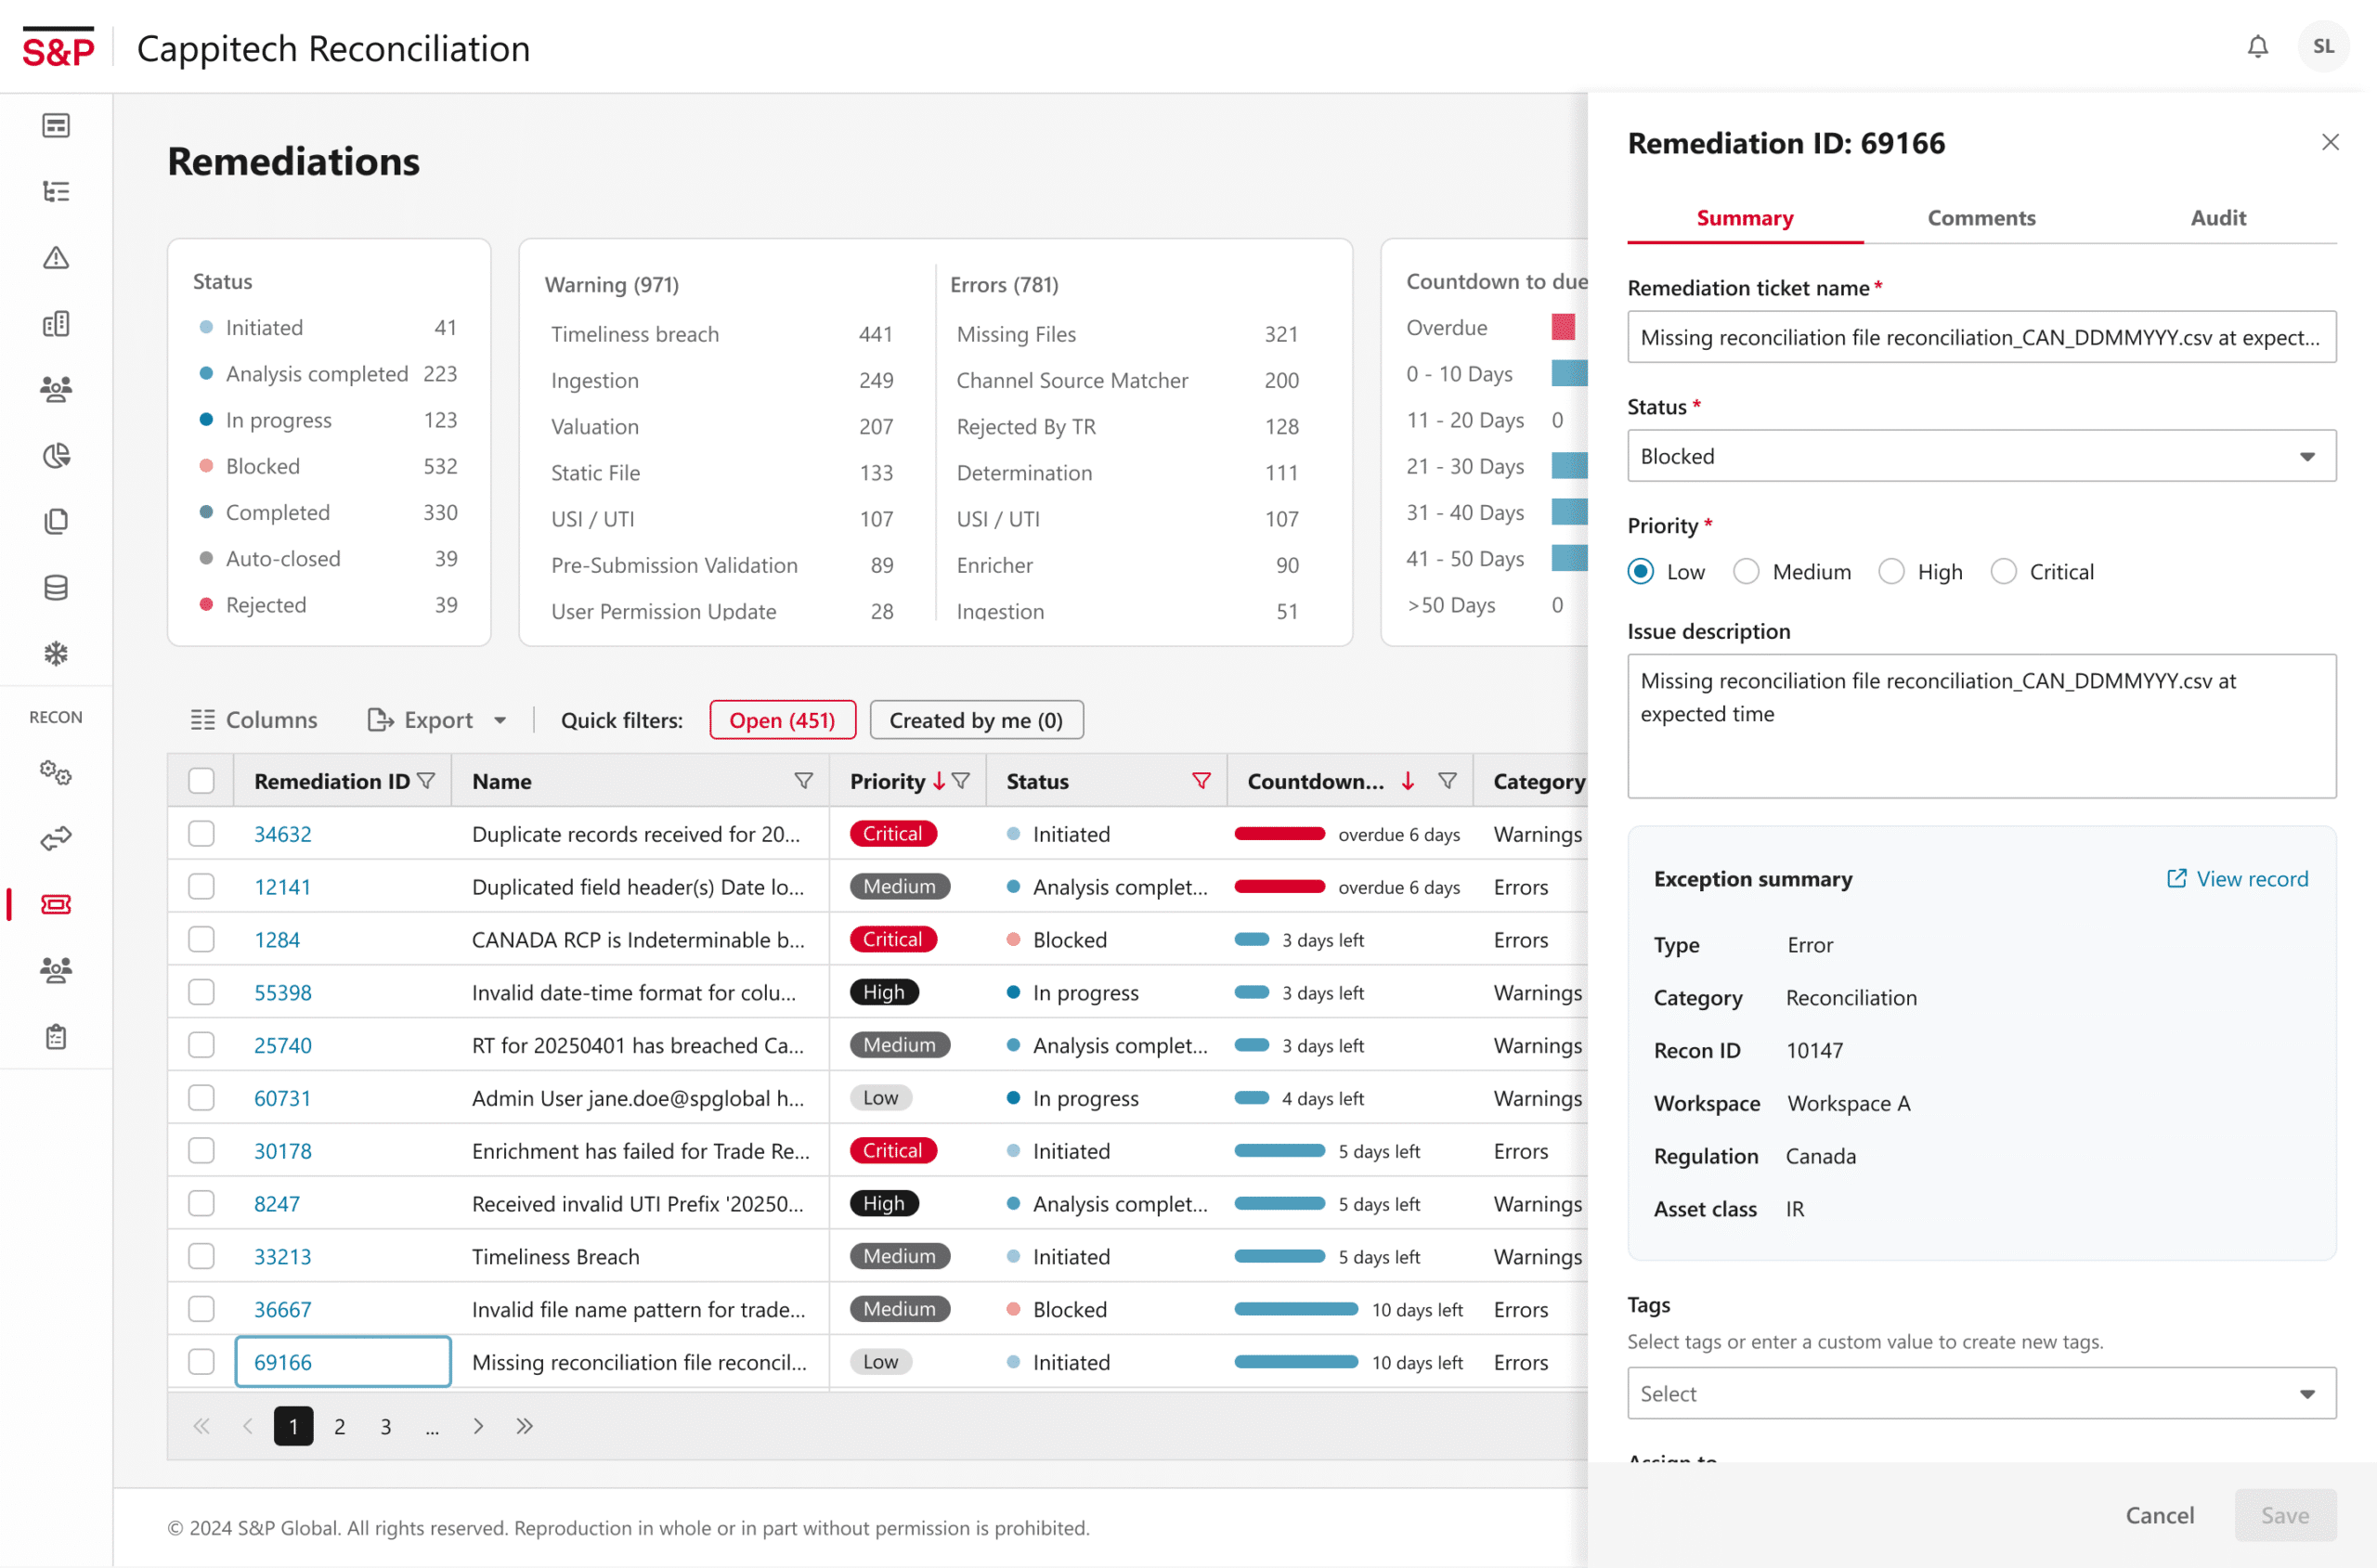2377x1568 pixels.
Task: Open the Countdown column filter
Action: [x=1447, y=781]
